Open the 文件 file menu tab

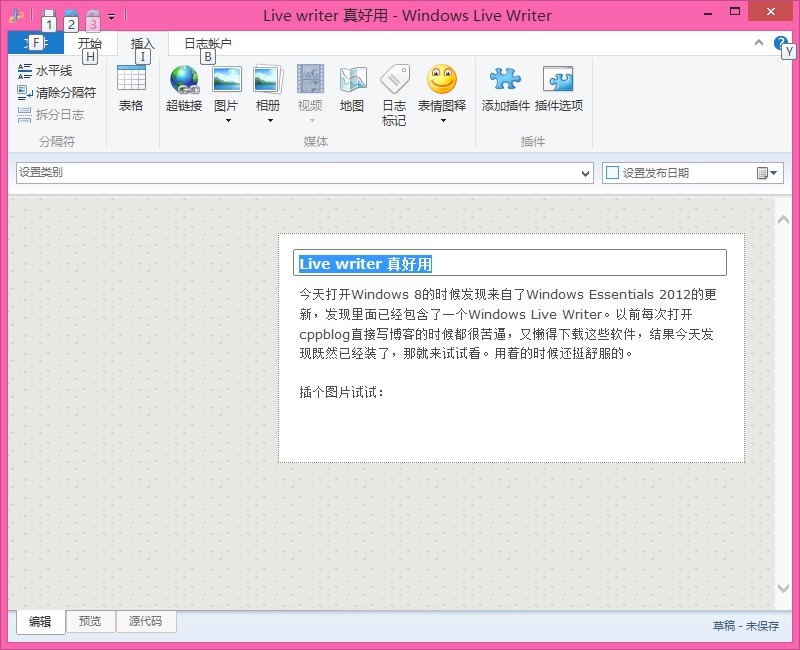[36, 43]
